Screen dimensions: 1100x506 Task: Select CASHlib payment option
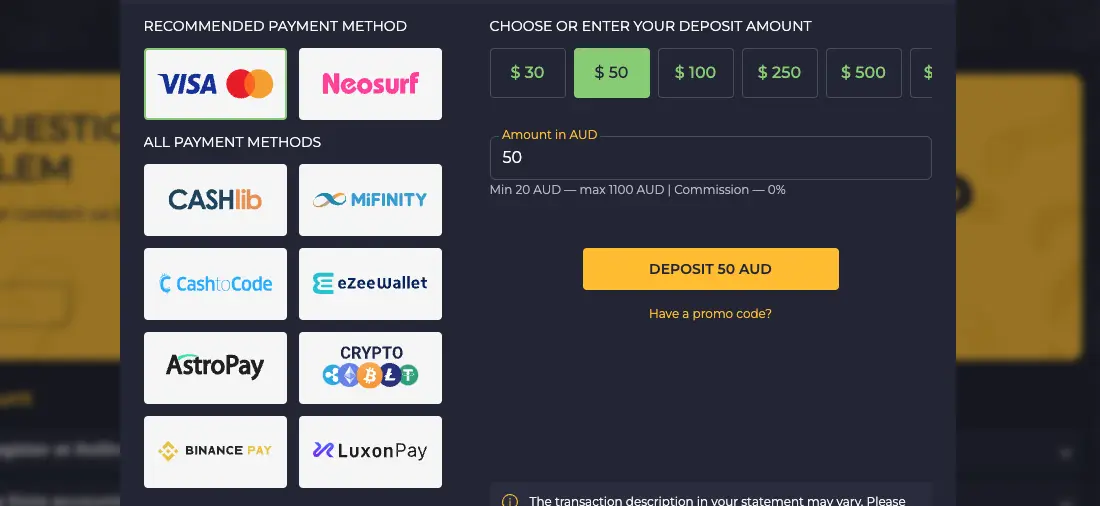click(215, 200)
